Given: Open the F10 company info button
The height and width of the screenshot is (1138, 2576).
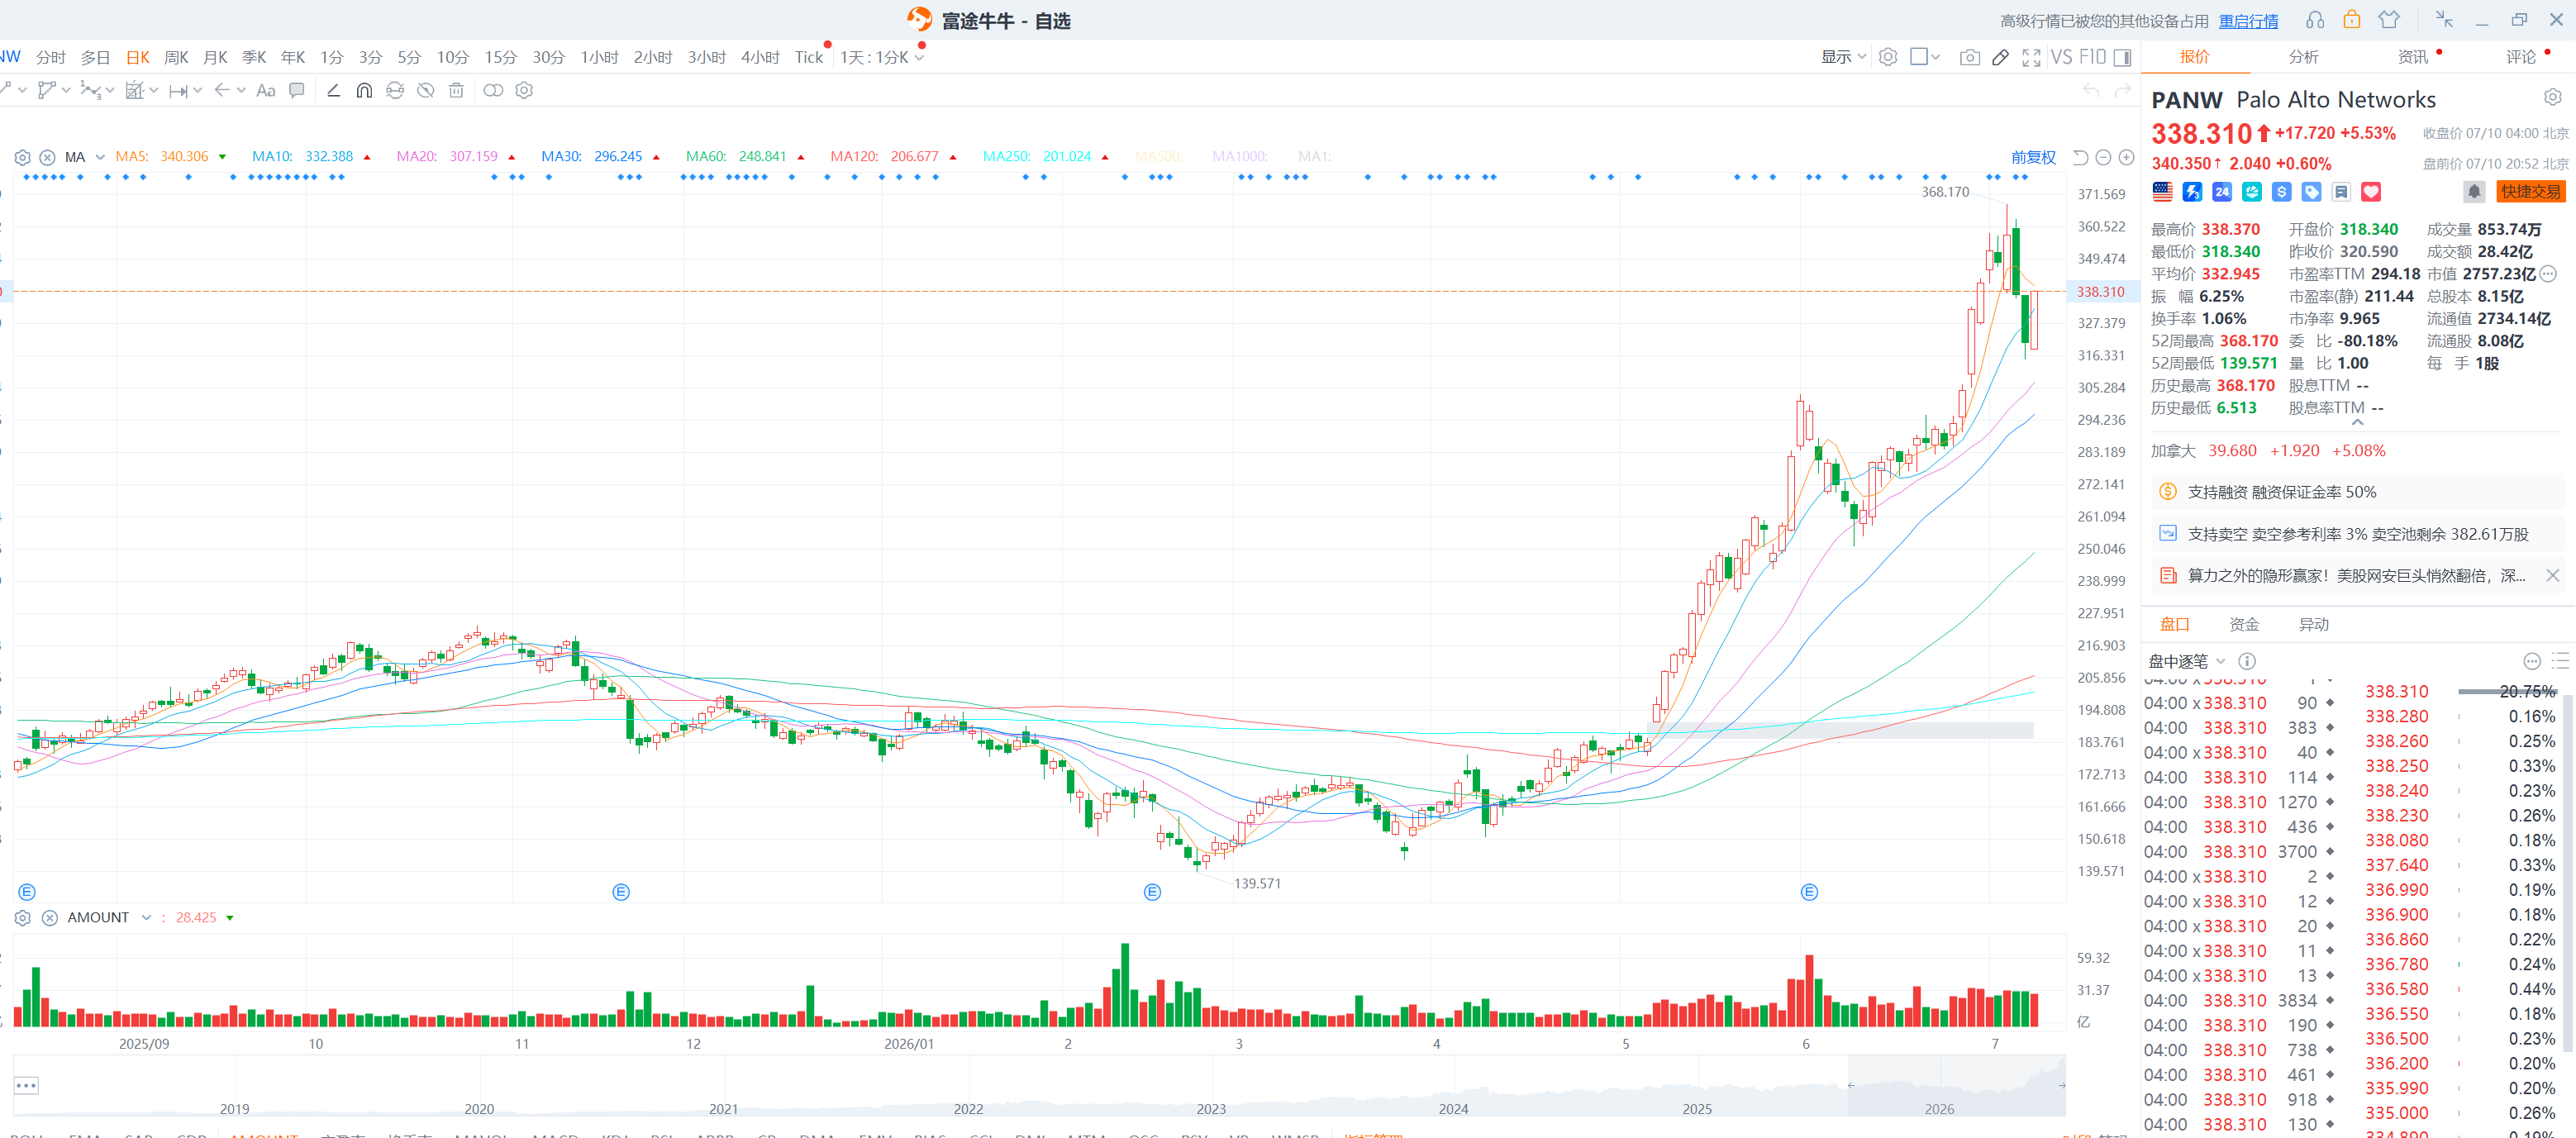Looking at the screenshot, I should [2092, 57].
